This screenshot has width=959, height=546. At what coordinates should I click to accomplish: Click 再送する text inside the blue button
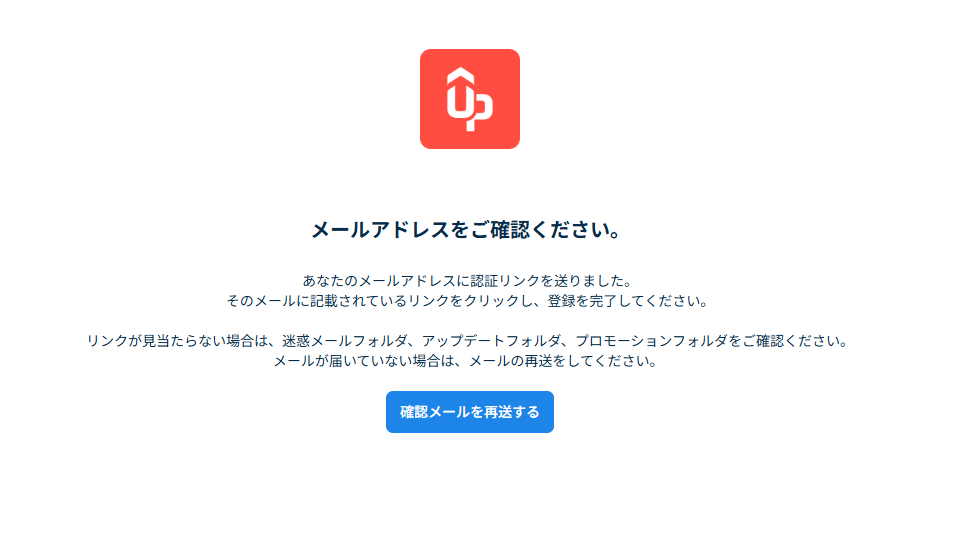pos(512,412)
